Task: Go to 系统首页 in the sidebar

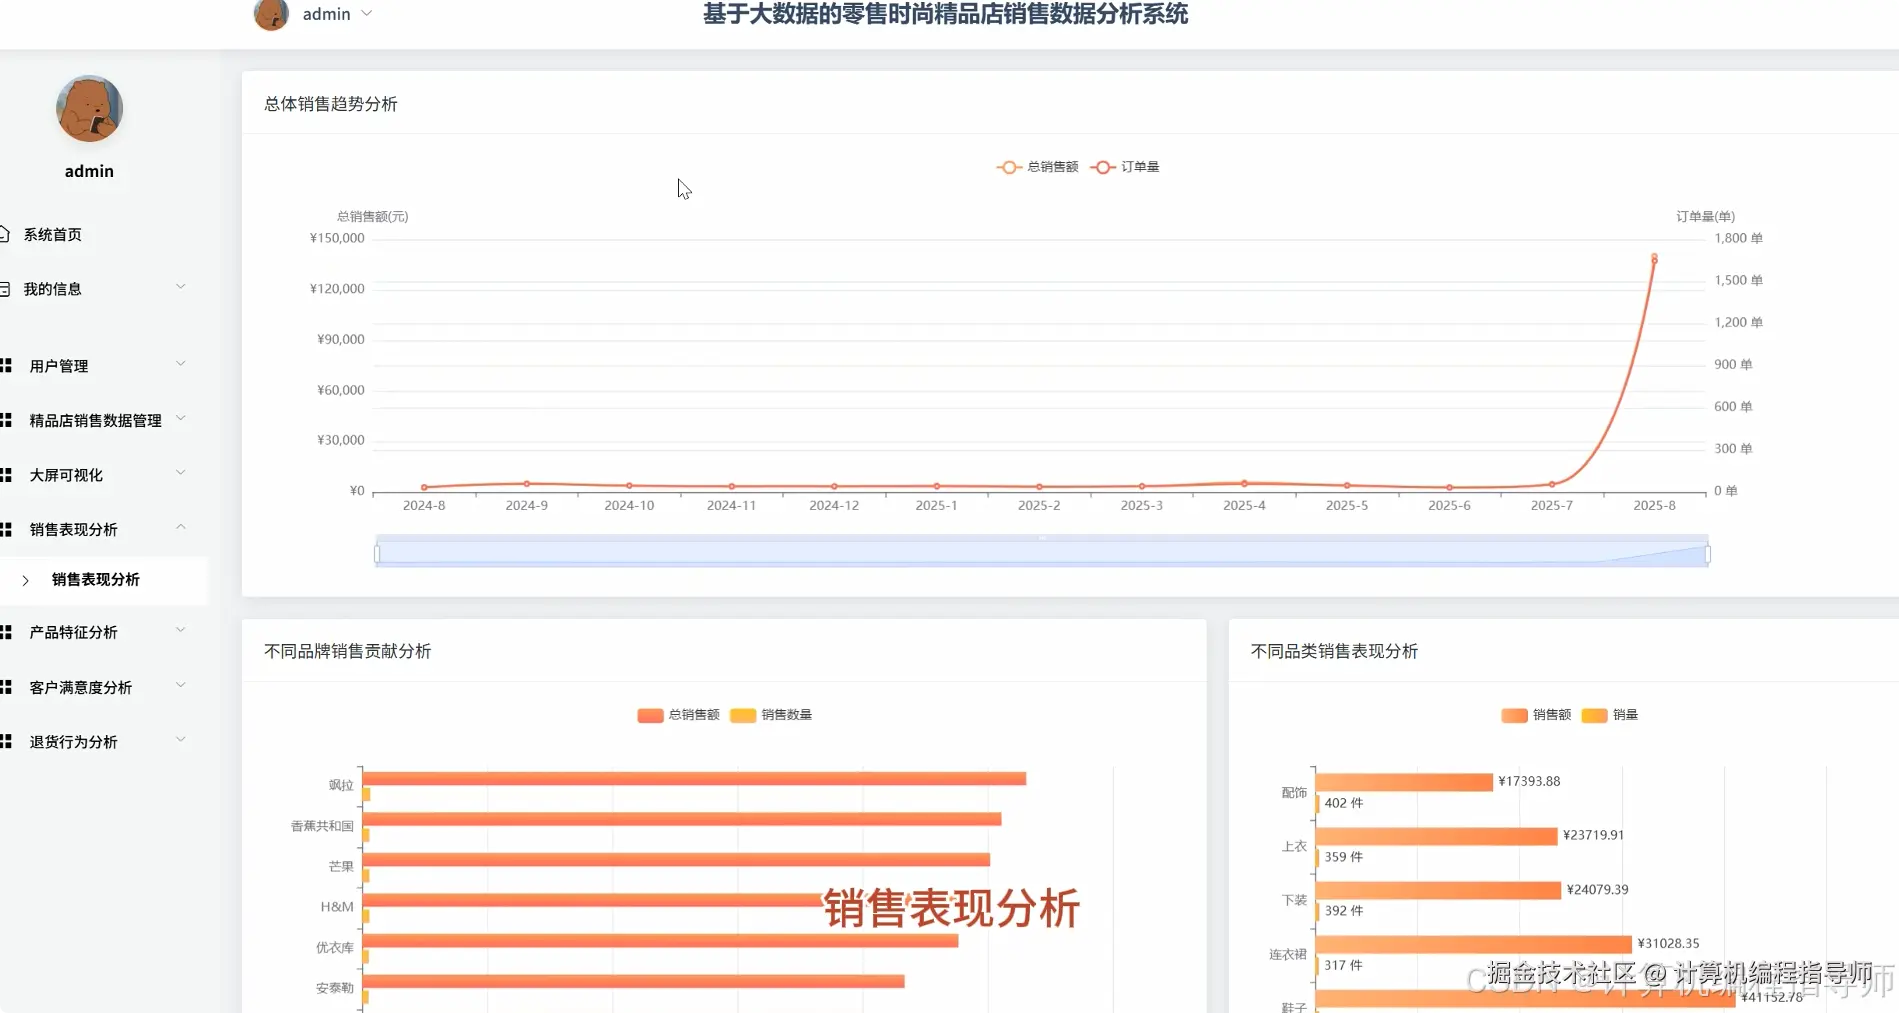Action: 53,235
